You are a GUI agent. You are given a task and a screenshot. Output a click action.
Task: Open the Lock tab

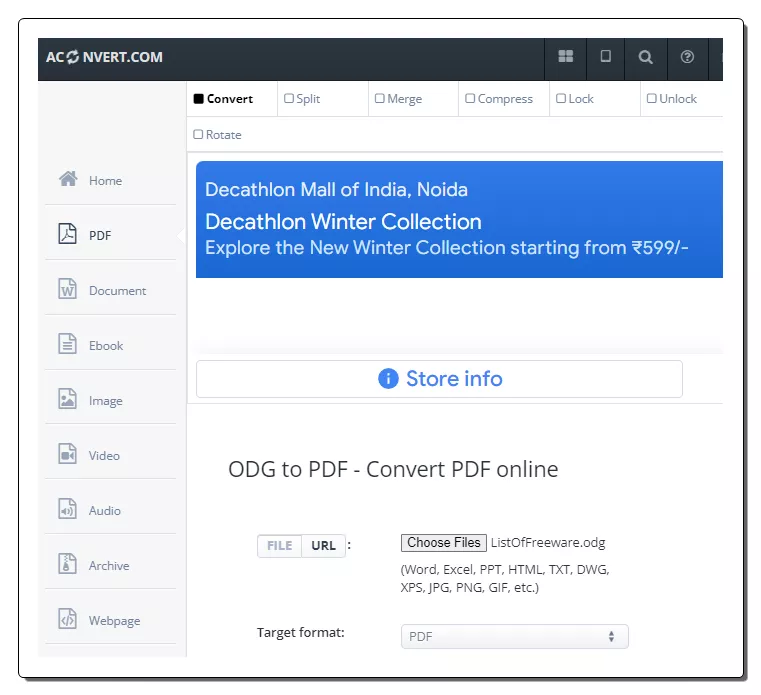point(575,99)
